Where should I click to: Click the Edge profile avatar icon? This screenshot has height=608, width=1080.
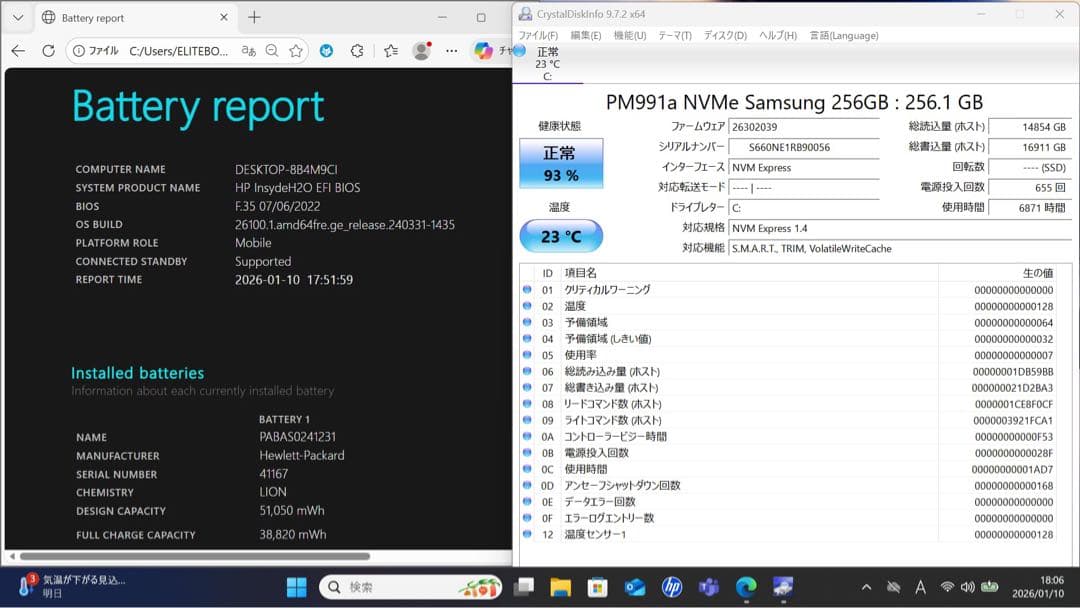[421, 50]
